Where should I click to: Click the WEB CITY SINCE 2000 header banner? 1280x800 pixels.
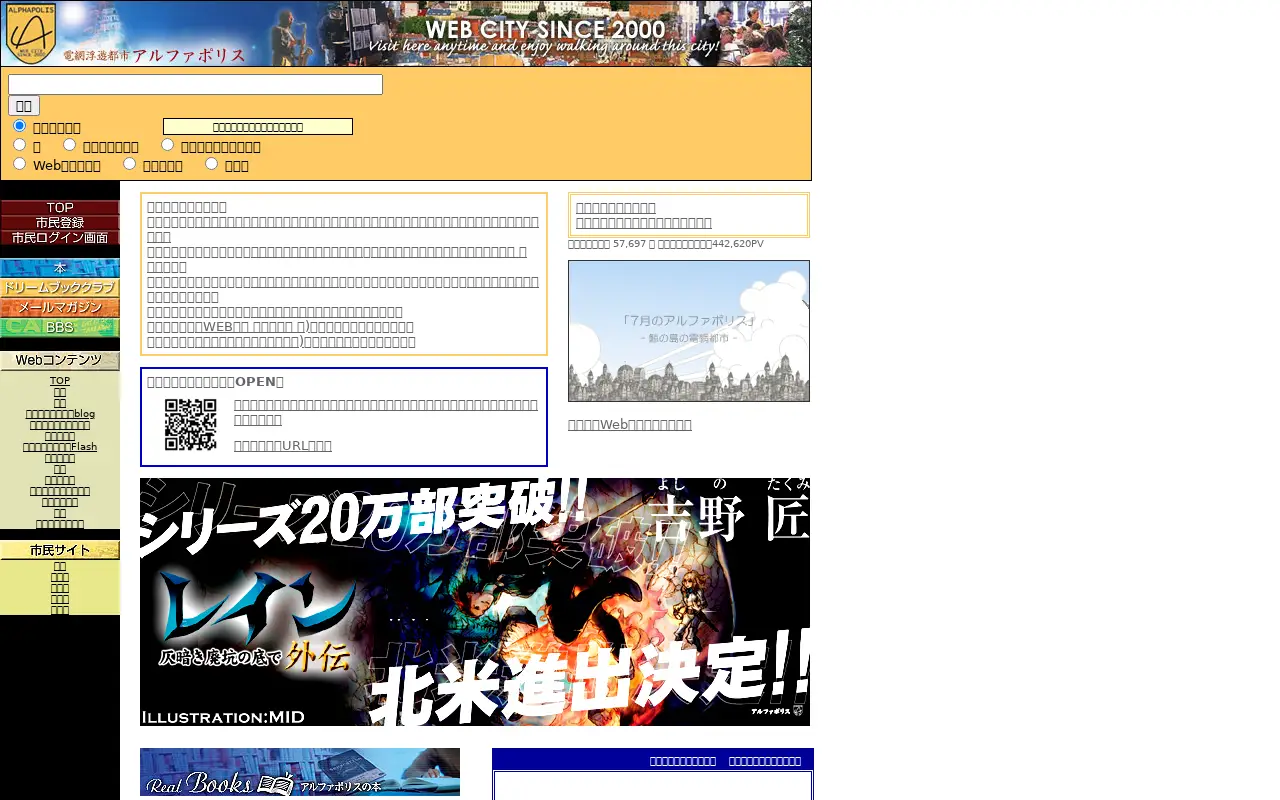click(x=406, y=34)
